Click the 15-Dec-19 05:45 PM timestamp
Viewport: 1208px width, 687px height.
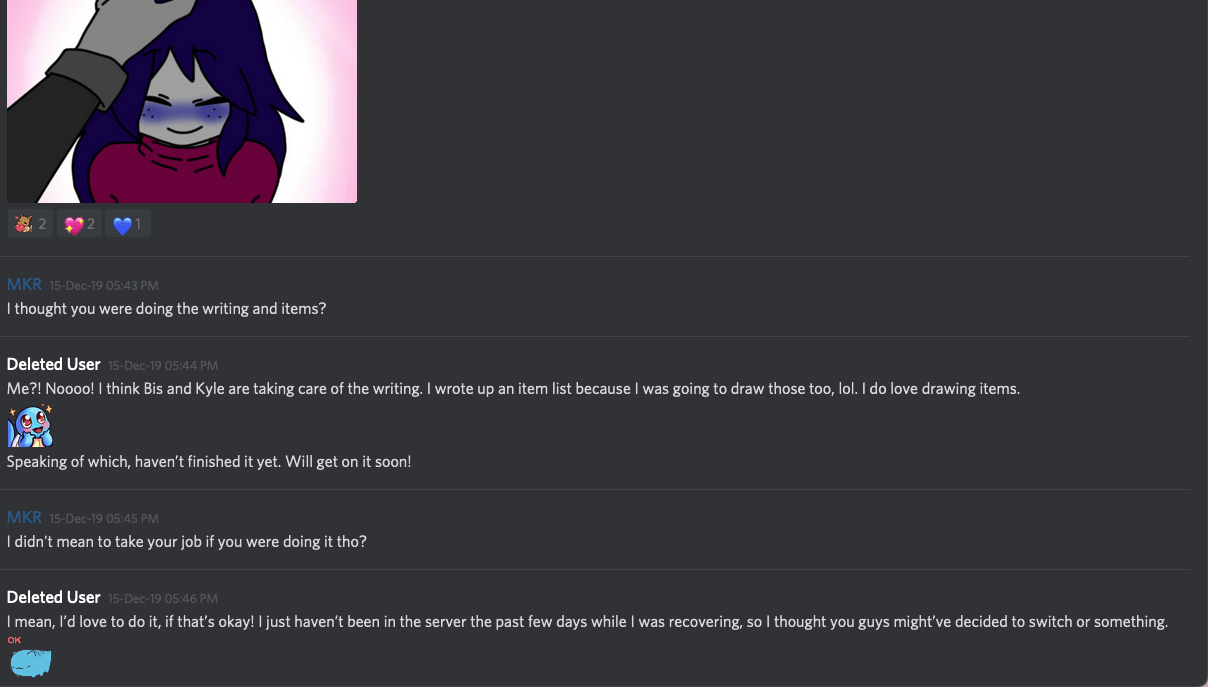click(x=104, y=519)
